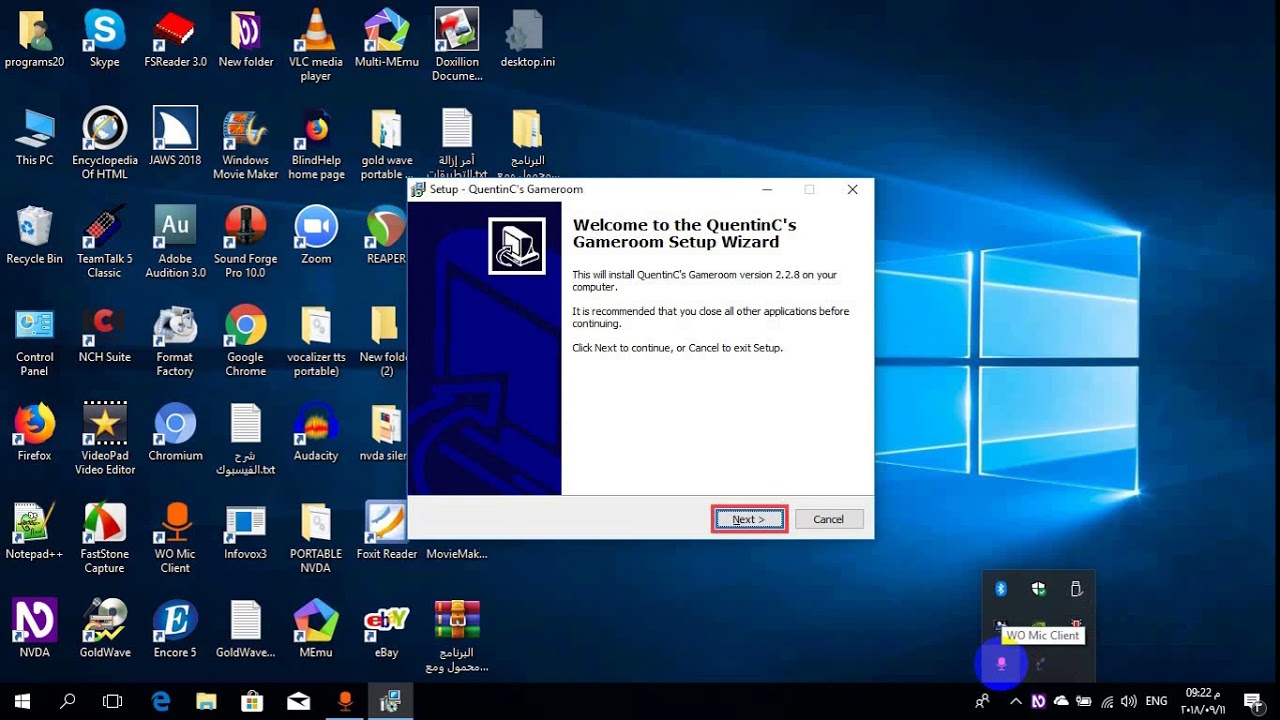Click Safely Remove Hardware tray icon
This screenshot has width=1280, height=720.
click(x=1077, y=589)
